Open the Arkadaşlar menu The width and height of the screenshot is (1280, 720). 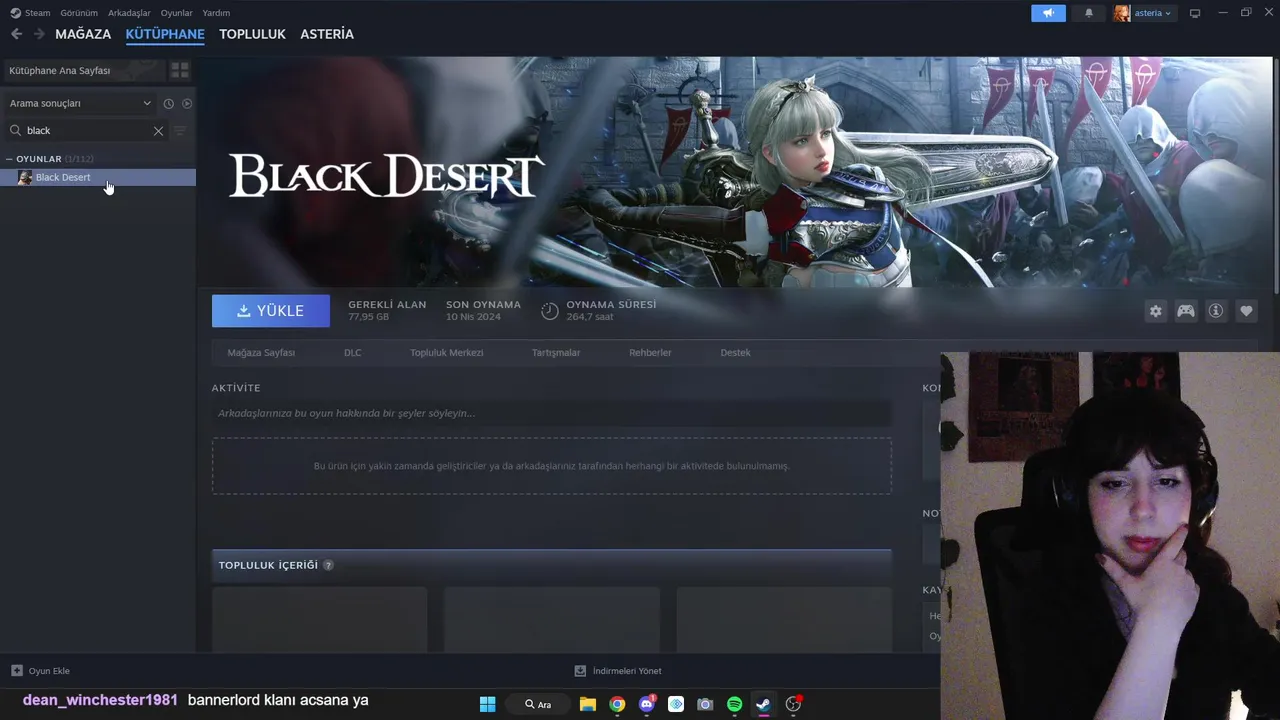click(x=130, y=13)
